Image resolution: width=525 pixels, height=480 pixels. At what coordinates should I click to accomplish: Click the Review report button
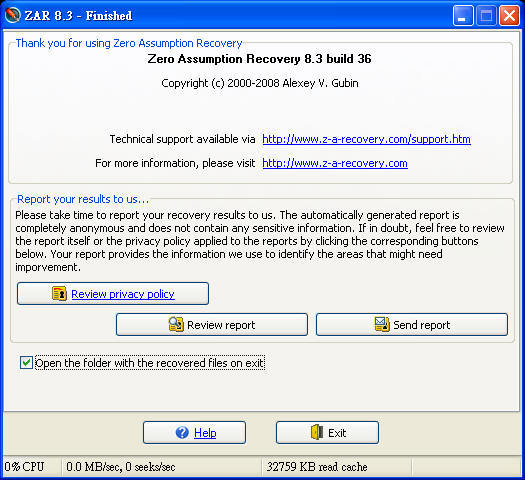pos(212,324)
